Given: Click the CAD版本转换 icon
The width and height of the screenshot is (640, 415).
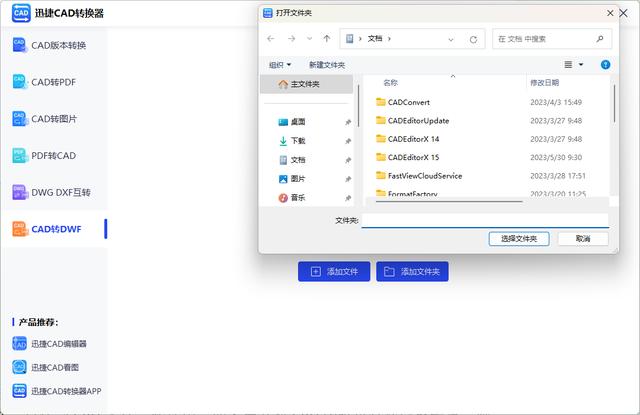Looking at the screenshot, I should point(19,45).
